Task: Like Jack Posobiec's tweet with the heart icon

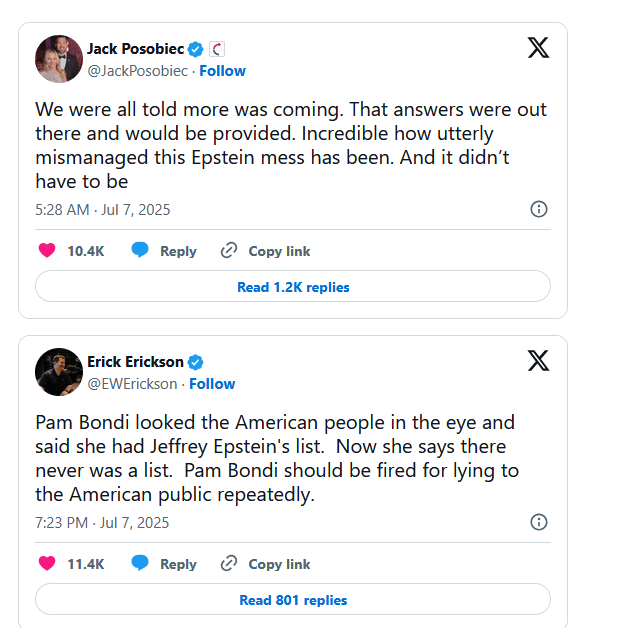Action: click(47, 251)
